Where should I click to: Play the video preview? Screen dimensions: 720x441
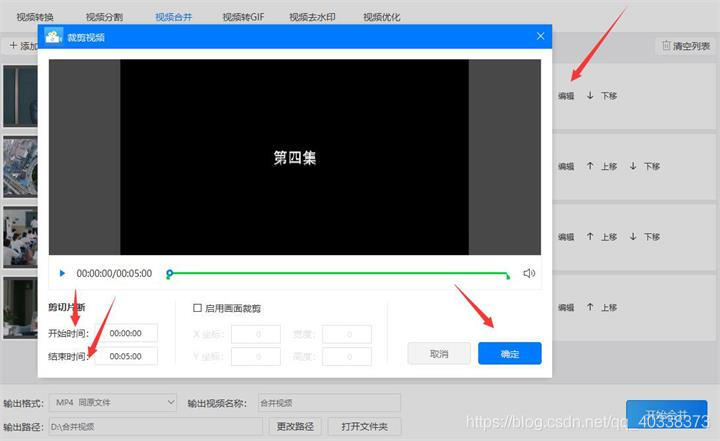[62, 273]
